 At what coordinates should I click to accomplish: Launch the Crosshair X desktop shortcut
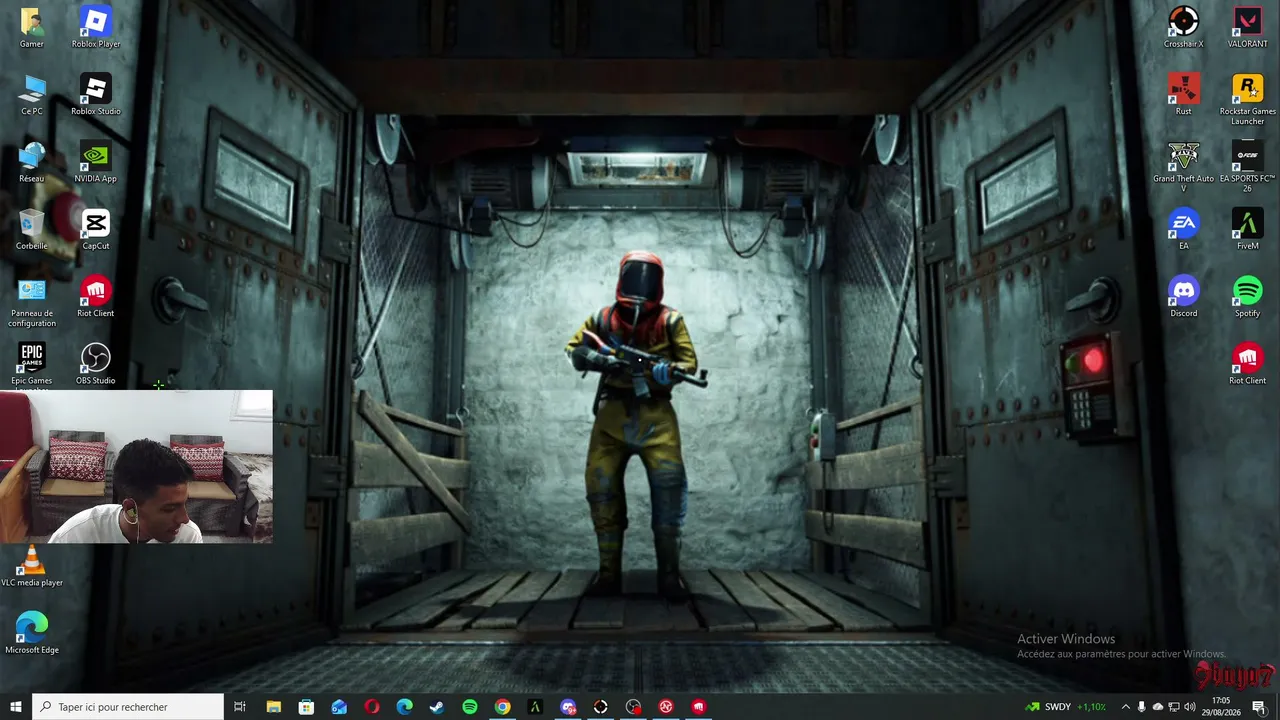click(1184, 28)
